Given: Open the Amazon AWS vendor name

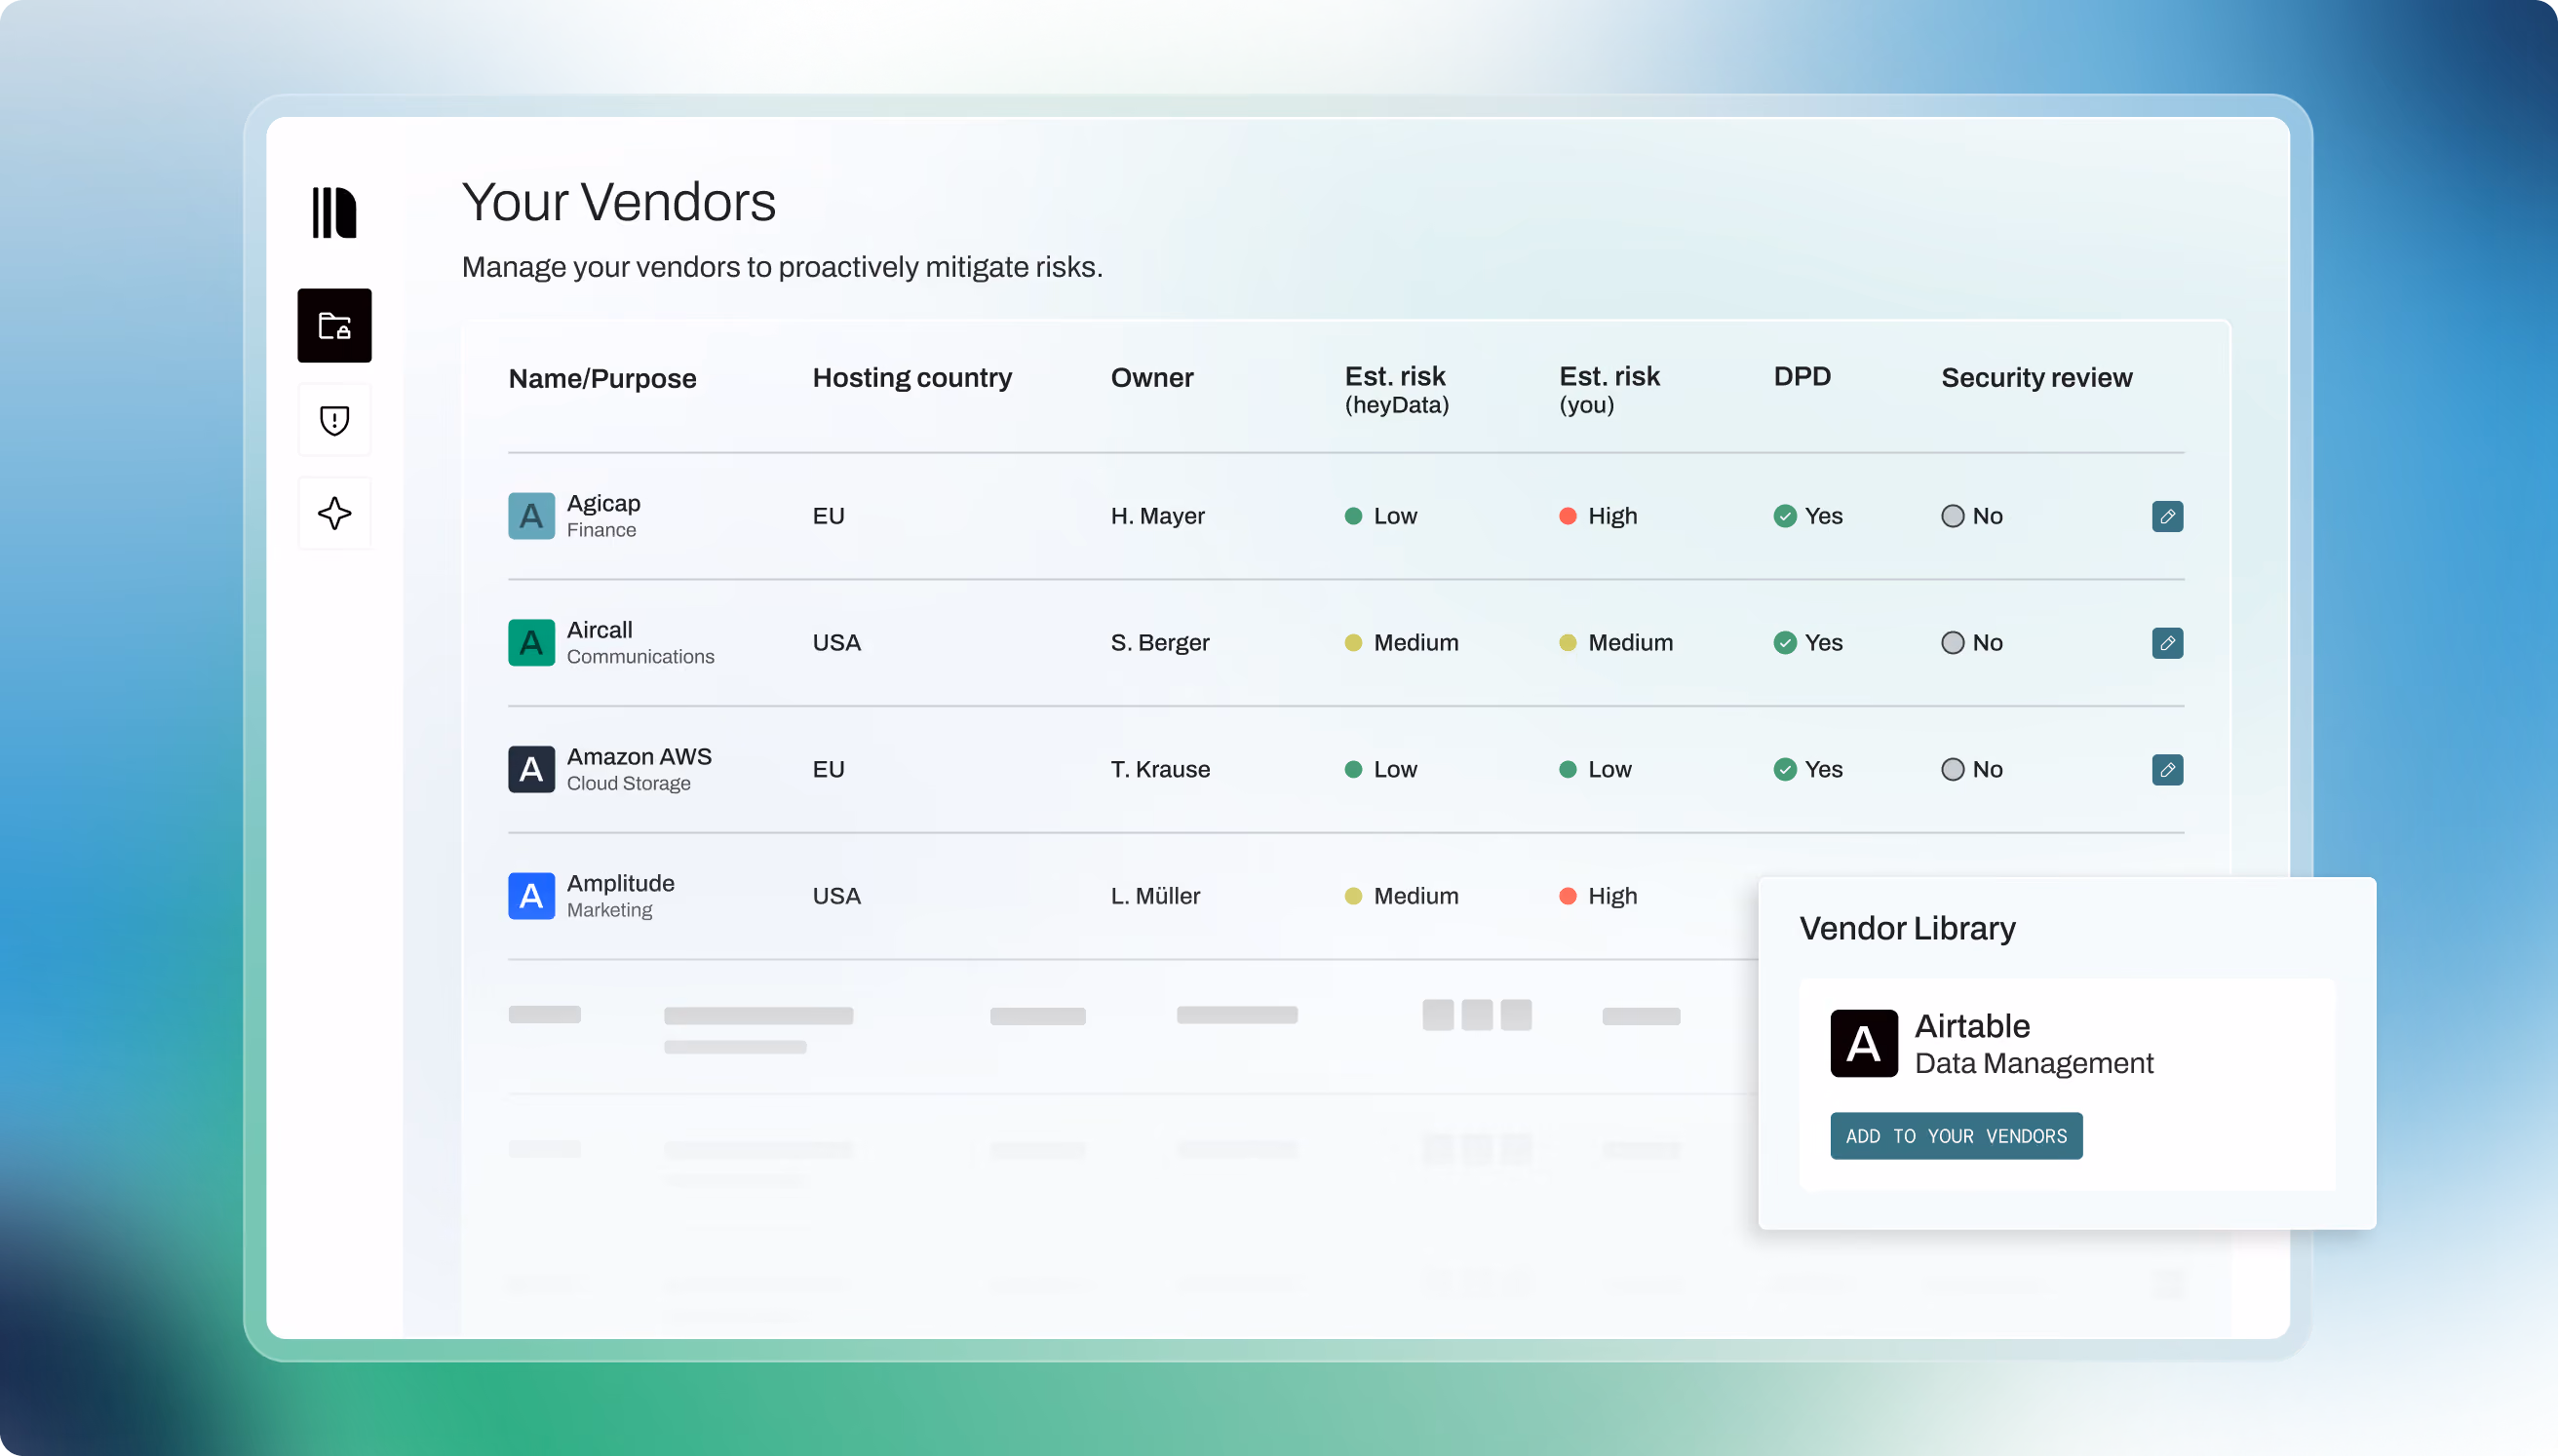Looking at the screenshot, I should pyautogui.click(x=639, y=757).
